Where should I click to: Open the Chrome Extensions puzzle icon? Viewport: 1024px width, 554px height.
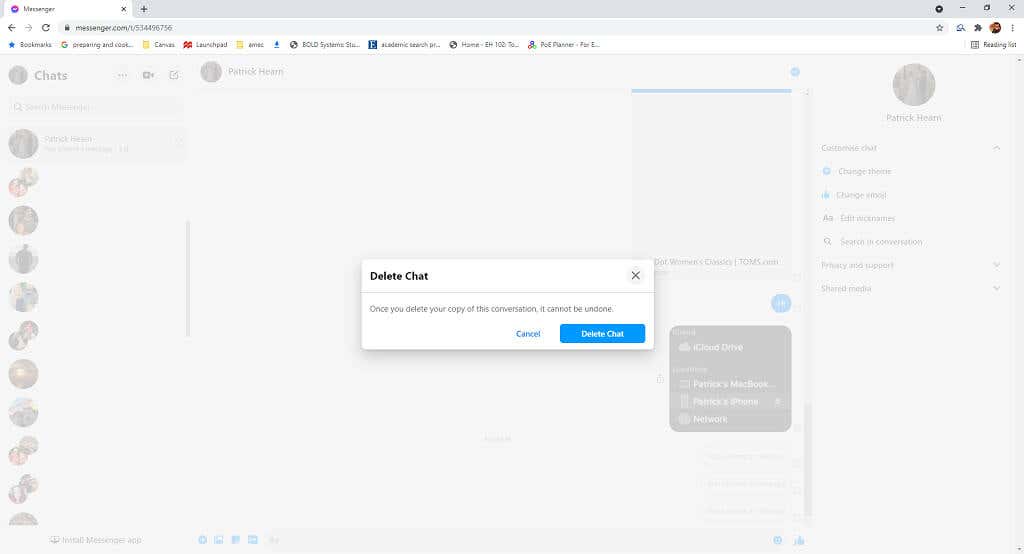pyautogui.click(x=977, y=28)
